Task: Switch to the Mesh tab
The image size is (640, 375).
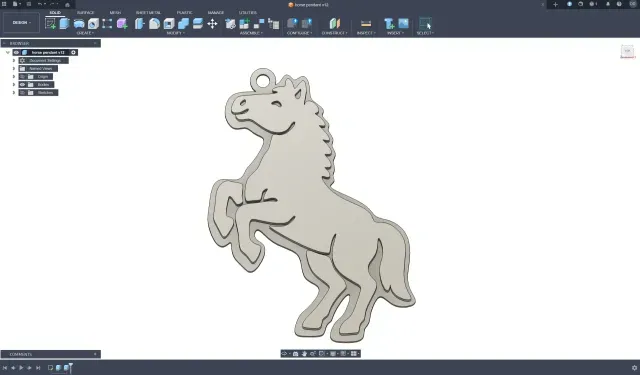Action: pyautogui.click(x=115, y=13)
